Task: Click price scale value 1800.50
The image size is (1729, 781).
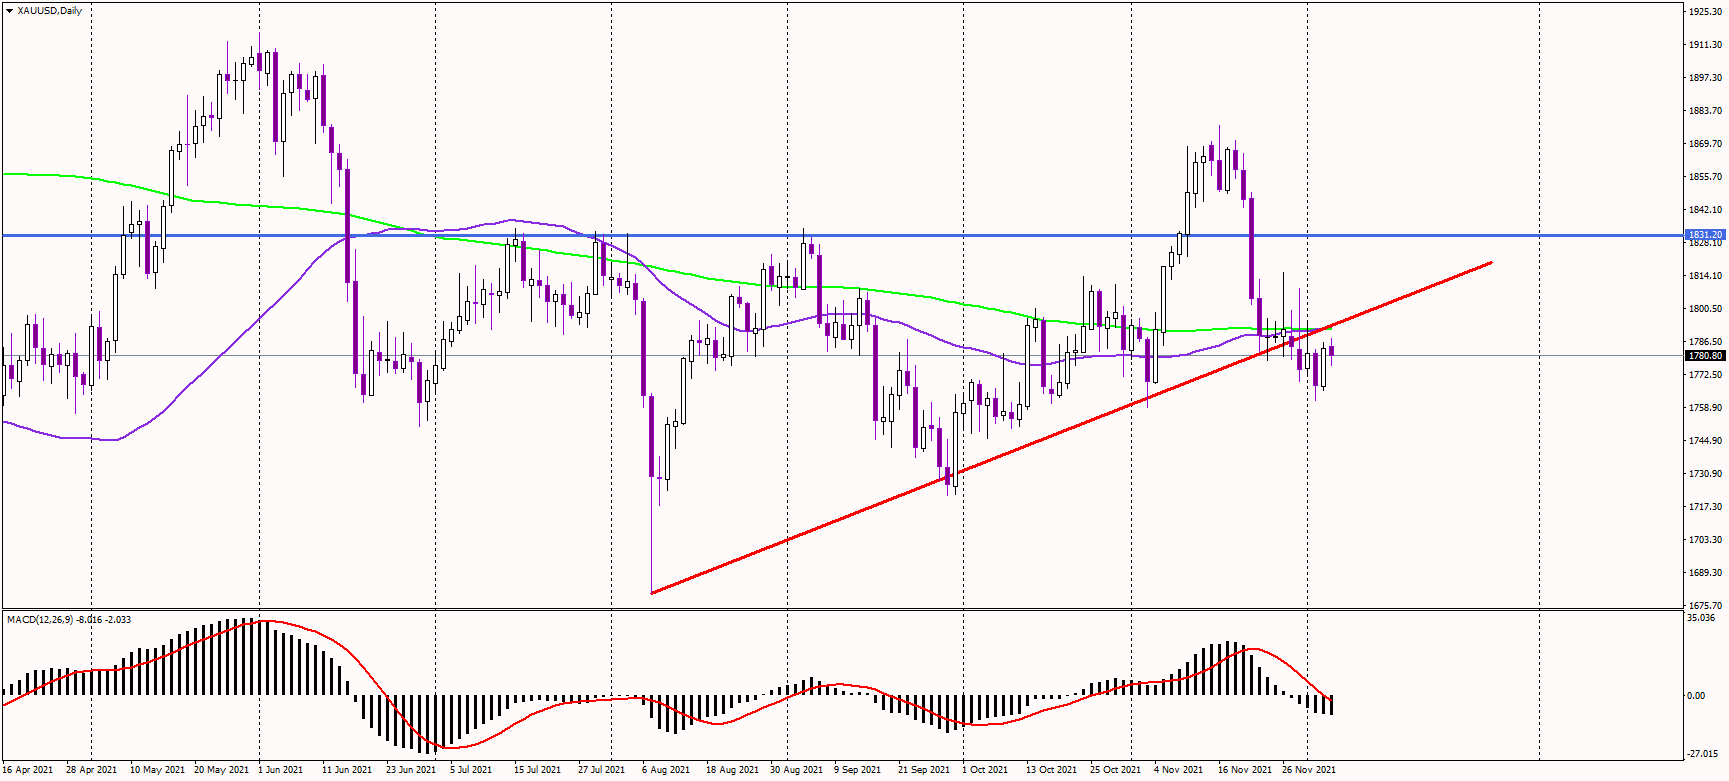Action: [x=1706, y=309]
